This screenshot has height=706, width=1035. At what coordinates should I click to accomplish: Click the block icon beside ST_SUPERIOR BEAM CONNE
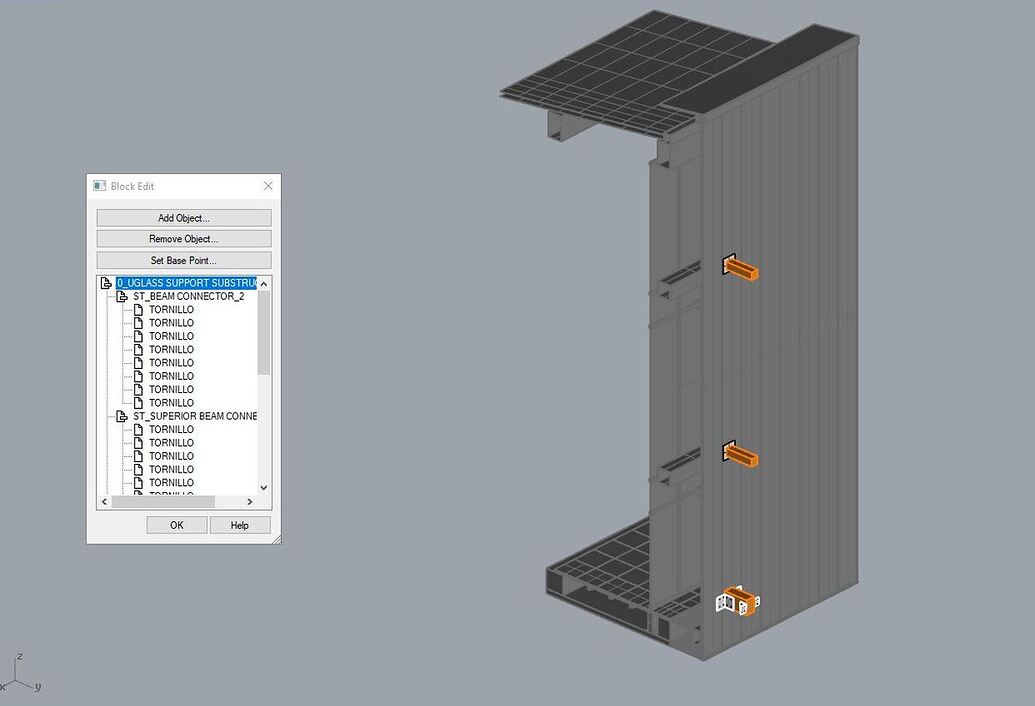120,416
